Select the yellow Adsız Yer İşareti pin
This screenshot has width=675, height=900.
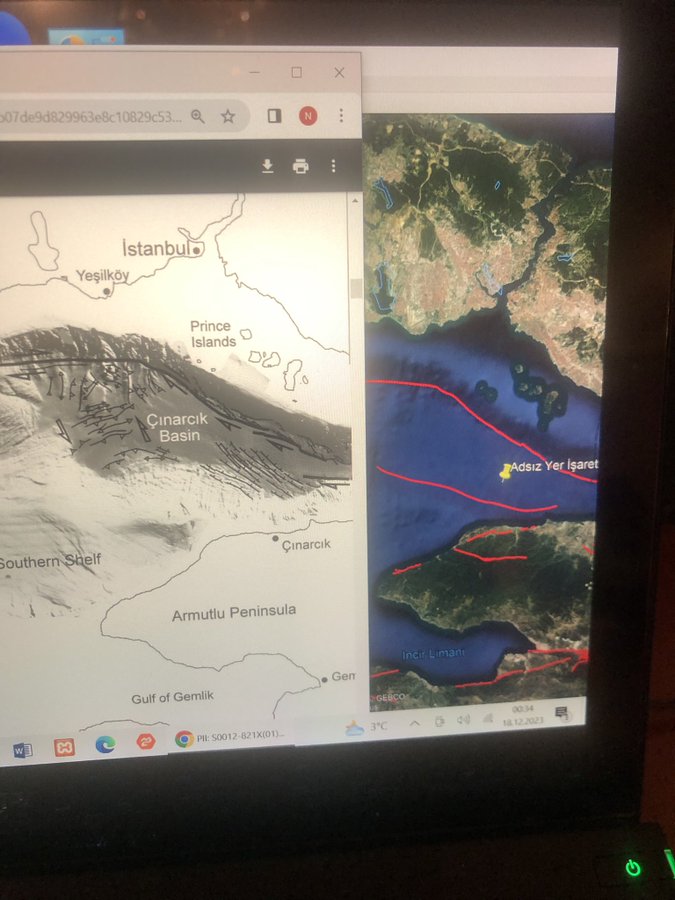tap(506, 470)
